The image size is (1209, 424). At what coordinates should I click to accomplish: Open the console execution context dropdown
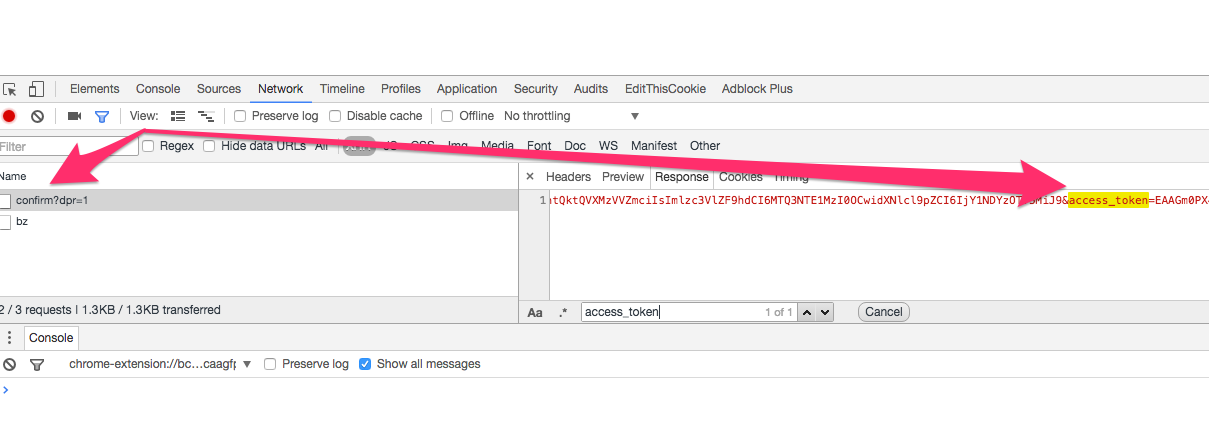(x=160, y=364)
